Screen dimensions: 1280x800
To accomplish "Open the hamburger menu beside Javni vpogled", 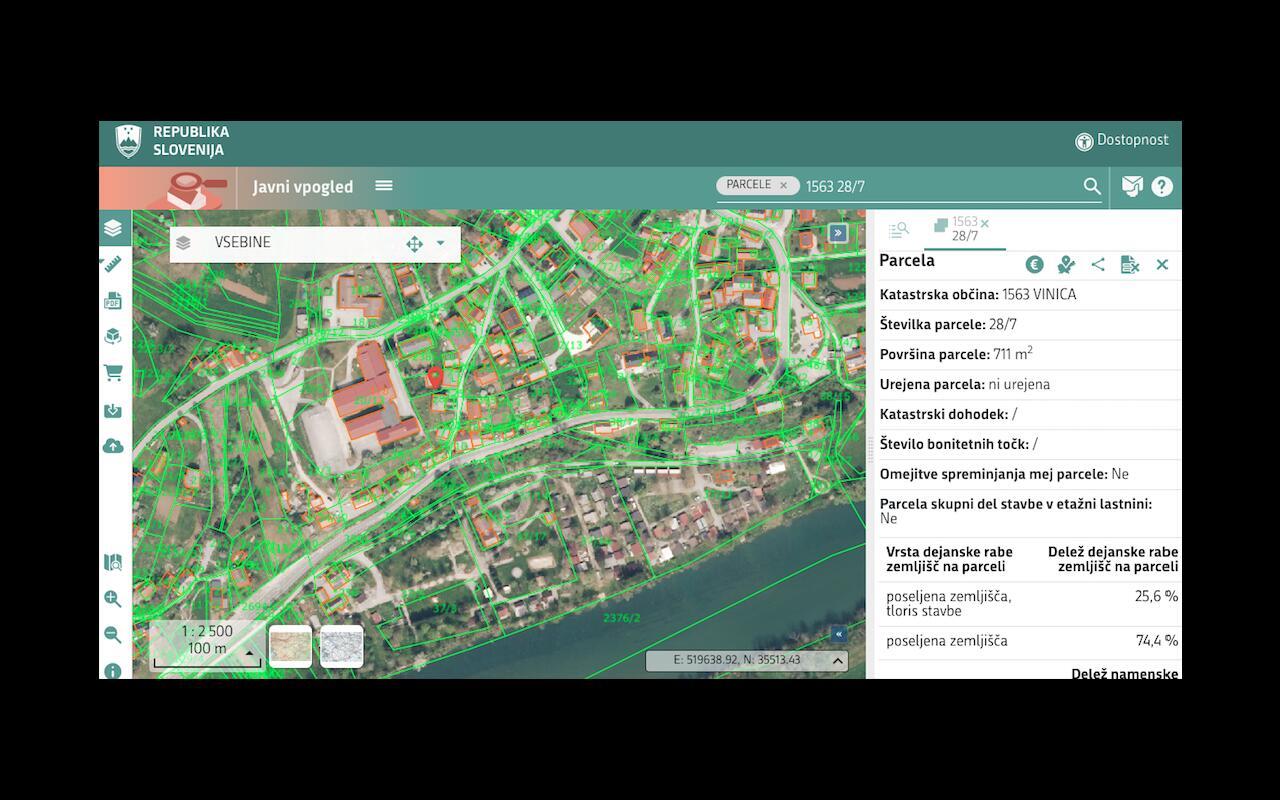I will [x=384, y=186].
